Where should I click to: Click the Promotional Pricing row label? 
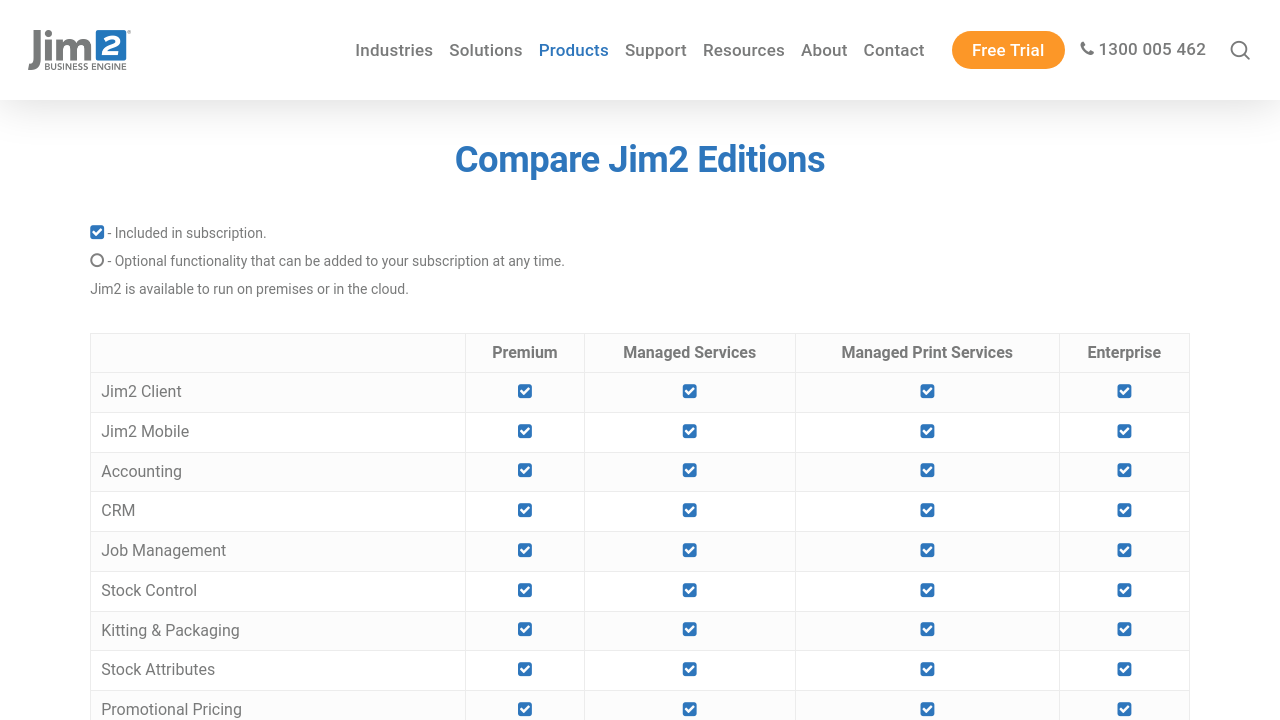(x=171, y=709)
